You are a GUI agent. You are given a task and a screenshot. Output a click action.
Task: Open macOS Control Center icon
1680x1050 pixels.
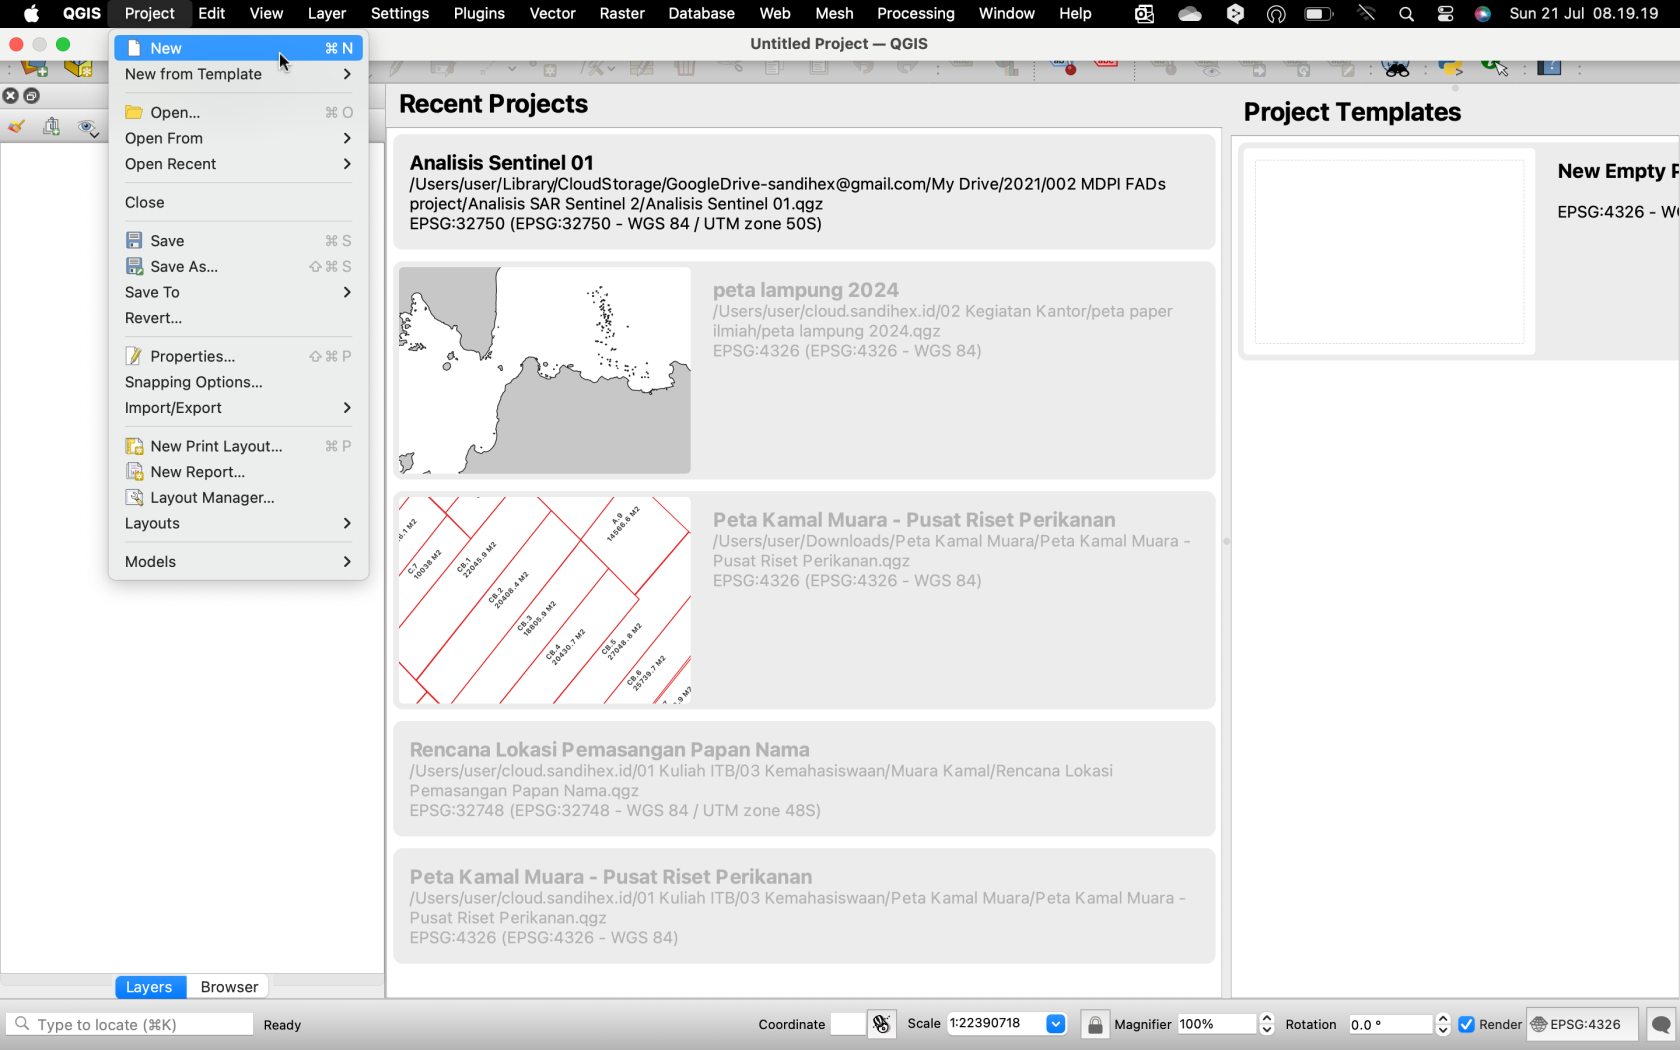click(1445, 14)
